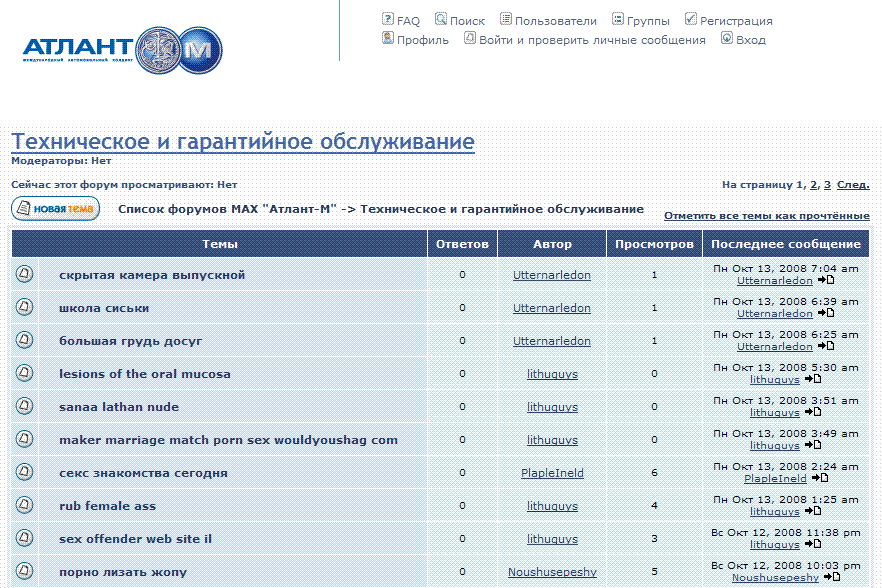The image size is (882, 588).
Task: Open topic "lesions of the oral mucosa"
Action: point(145,374)
